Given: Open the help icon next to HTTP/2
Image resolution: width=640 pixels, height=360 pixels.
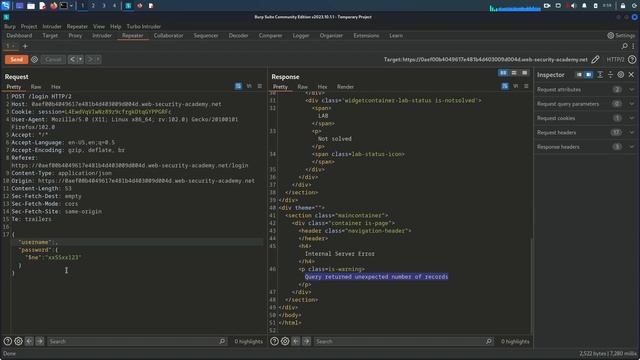Looking at the screenshot, I should [x=632, y=60].
